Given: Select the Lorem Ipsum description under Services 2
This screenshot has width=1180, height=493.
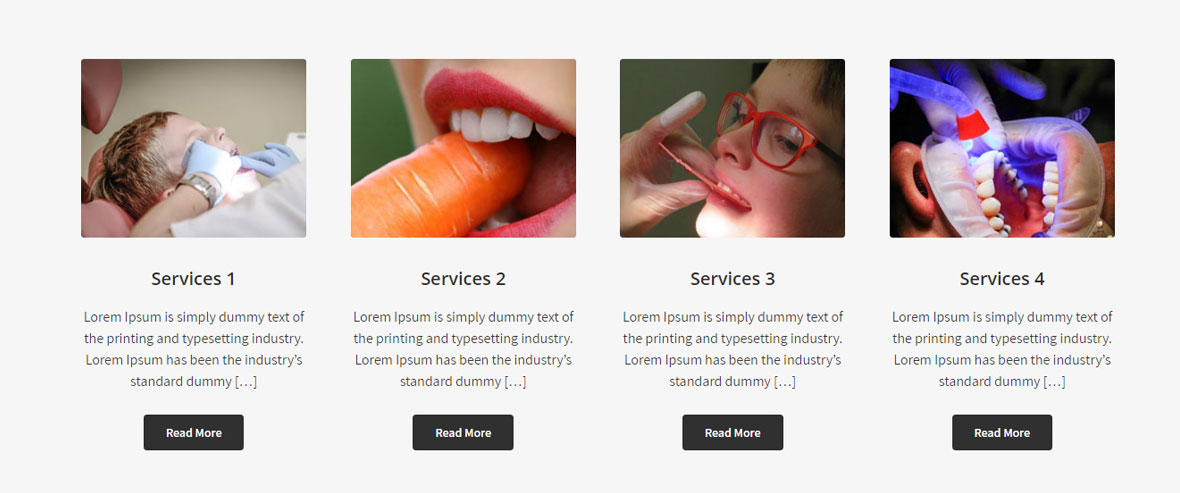Looking at the screenshot, I should pos(463,349).
